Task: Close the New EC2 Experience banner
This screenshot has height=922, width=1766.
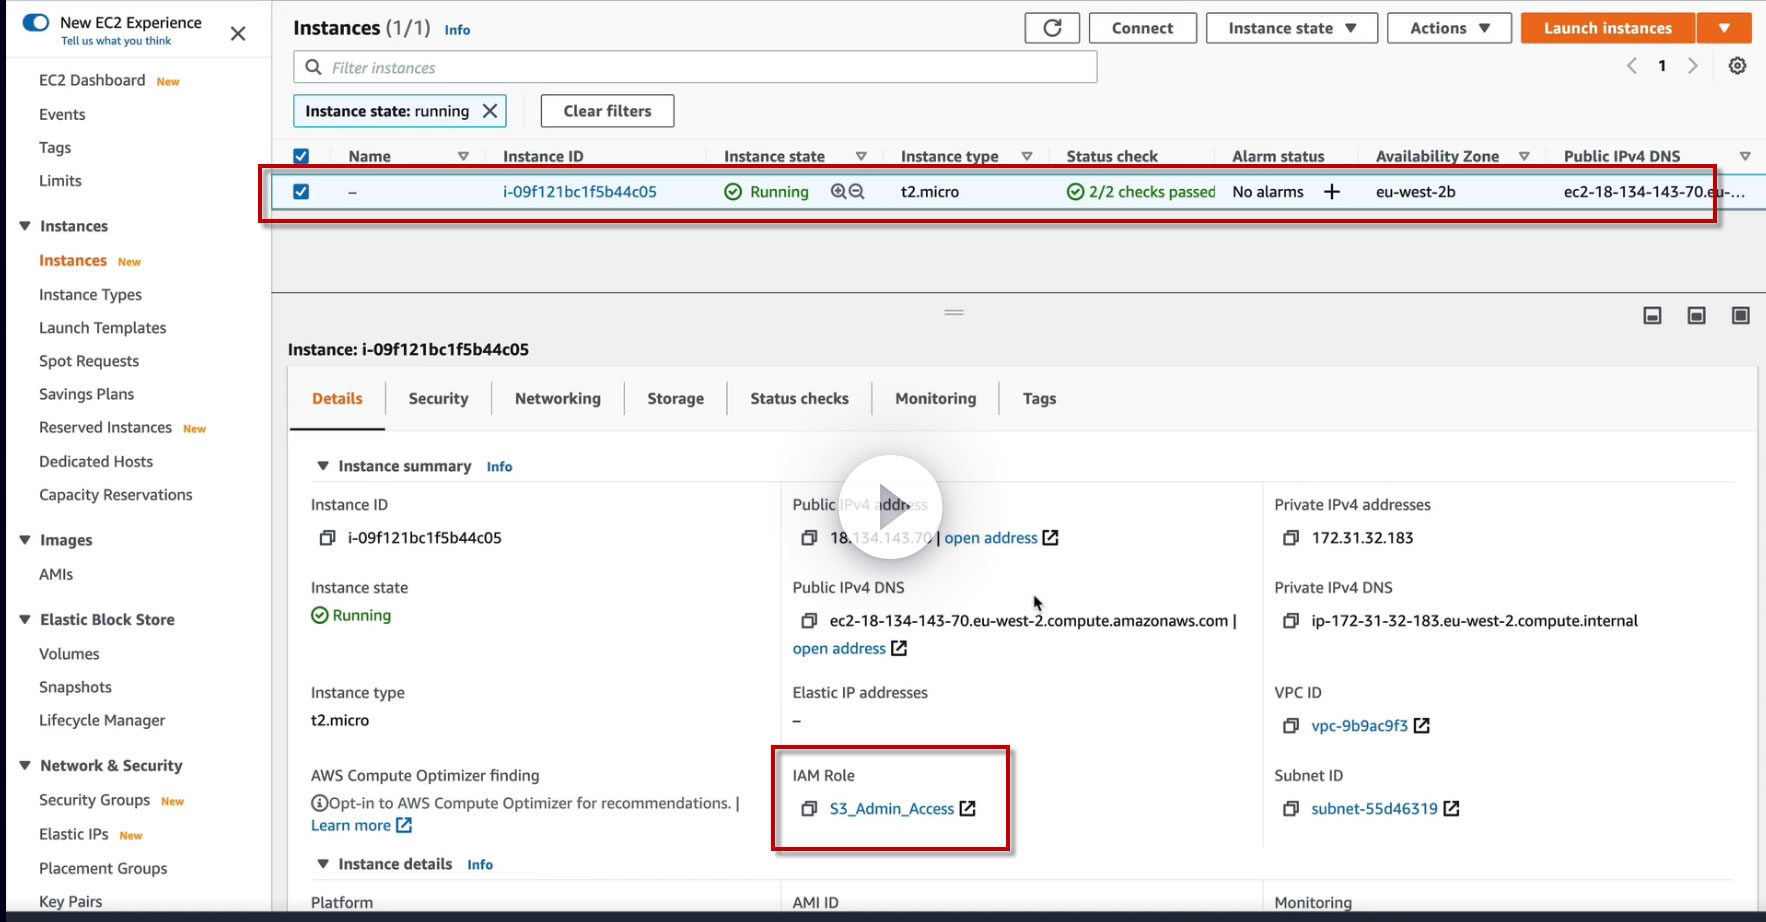Action: (x=238, y=33)
